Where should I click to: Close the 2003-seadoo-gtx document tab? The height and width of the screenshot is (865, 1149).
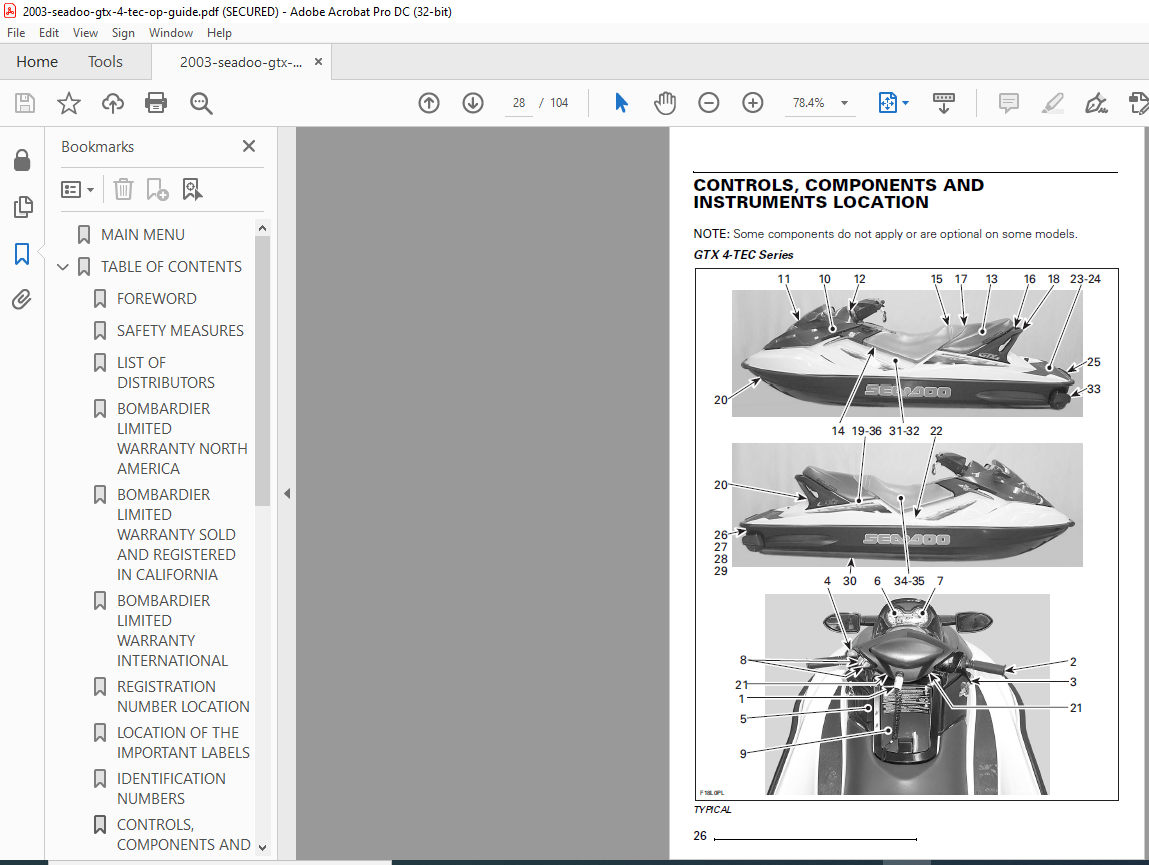click(x=318, y=62)
